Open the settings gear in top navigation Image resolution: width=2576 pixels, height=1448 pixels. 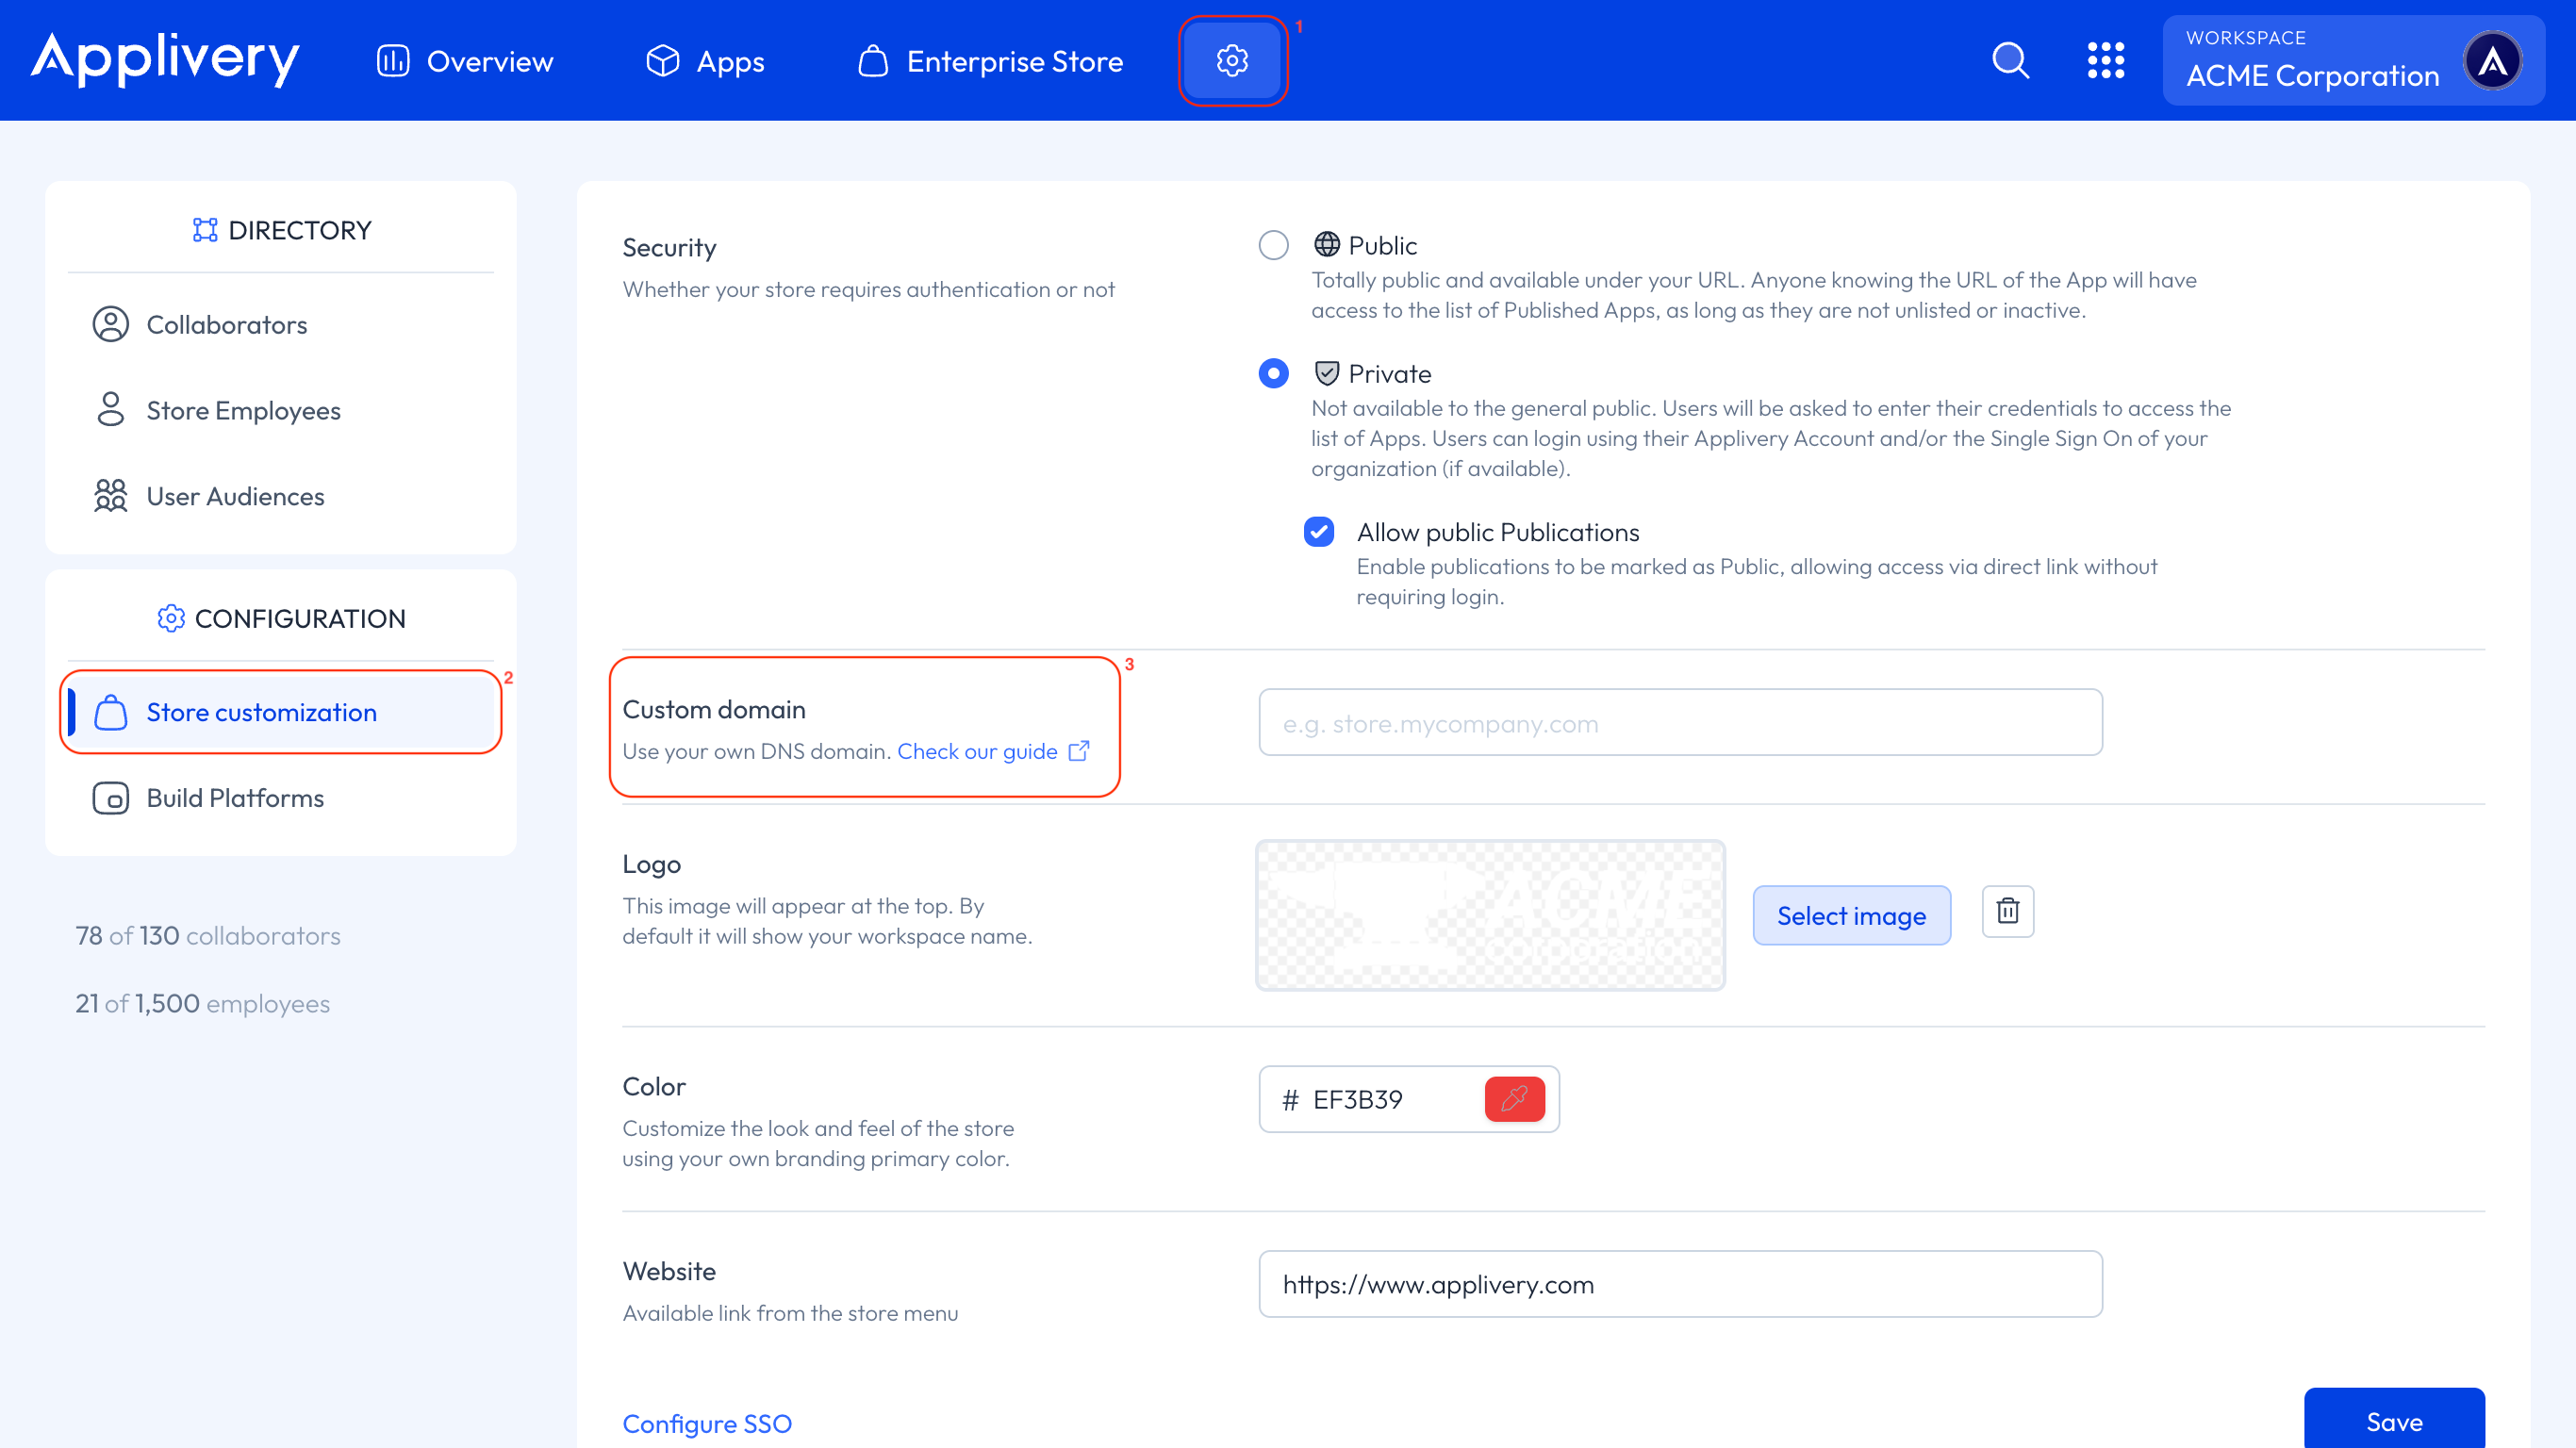pyautogui.click(x=1232, y=60)
